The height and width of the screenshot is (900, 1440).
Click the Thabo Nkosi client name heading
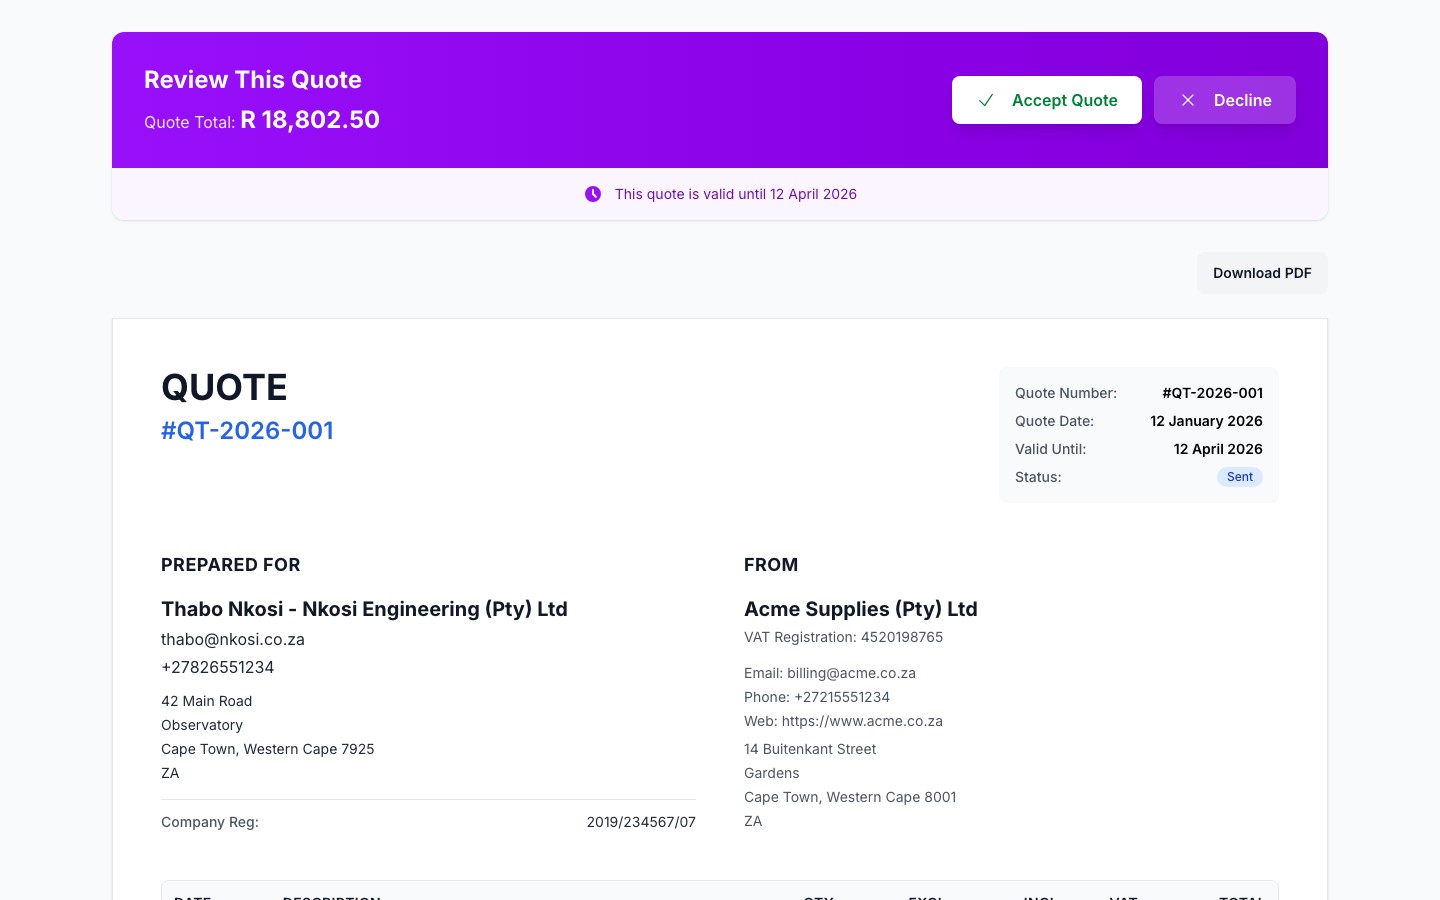click(364, 609)
